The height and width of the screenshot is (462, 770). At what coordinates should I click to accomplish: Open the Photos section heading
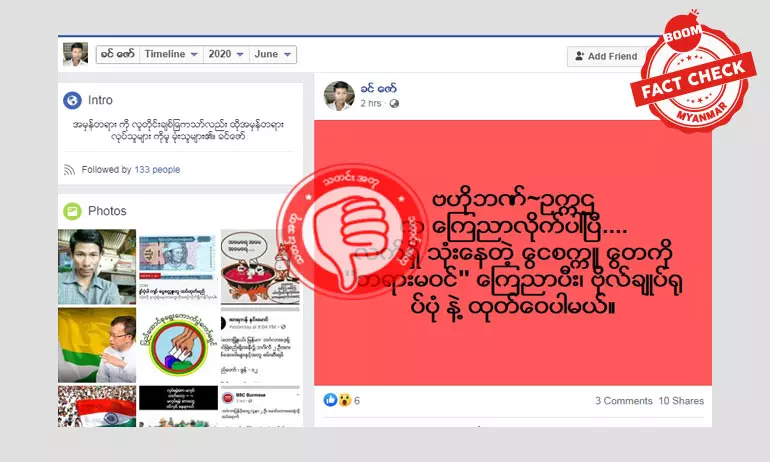click(x=107, y=211)
